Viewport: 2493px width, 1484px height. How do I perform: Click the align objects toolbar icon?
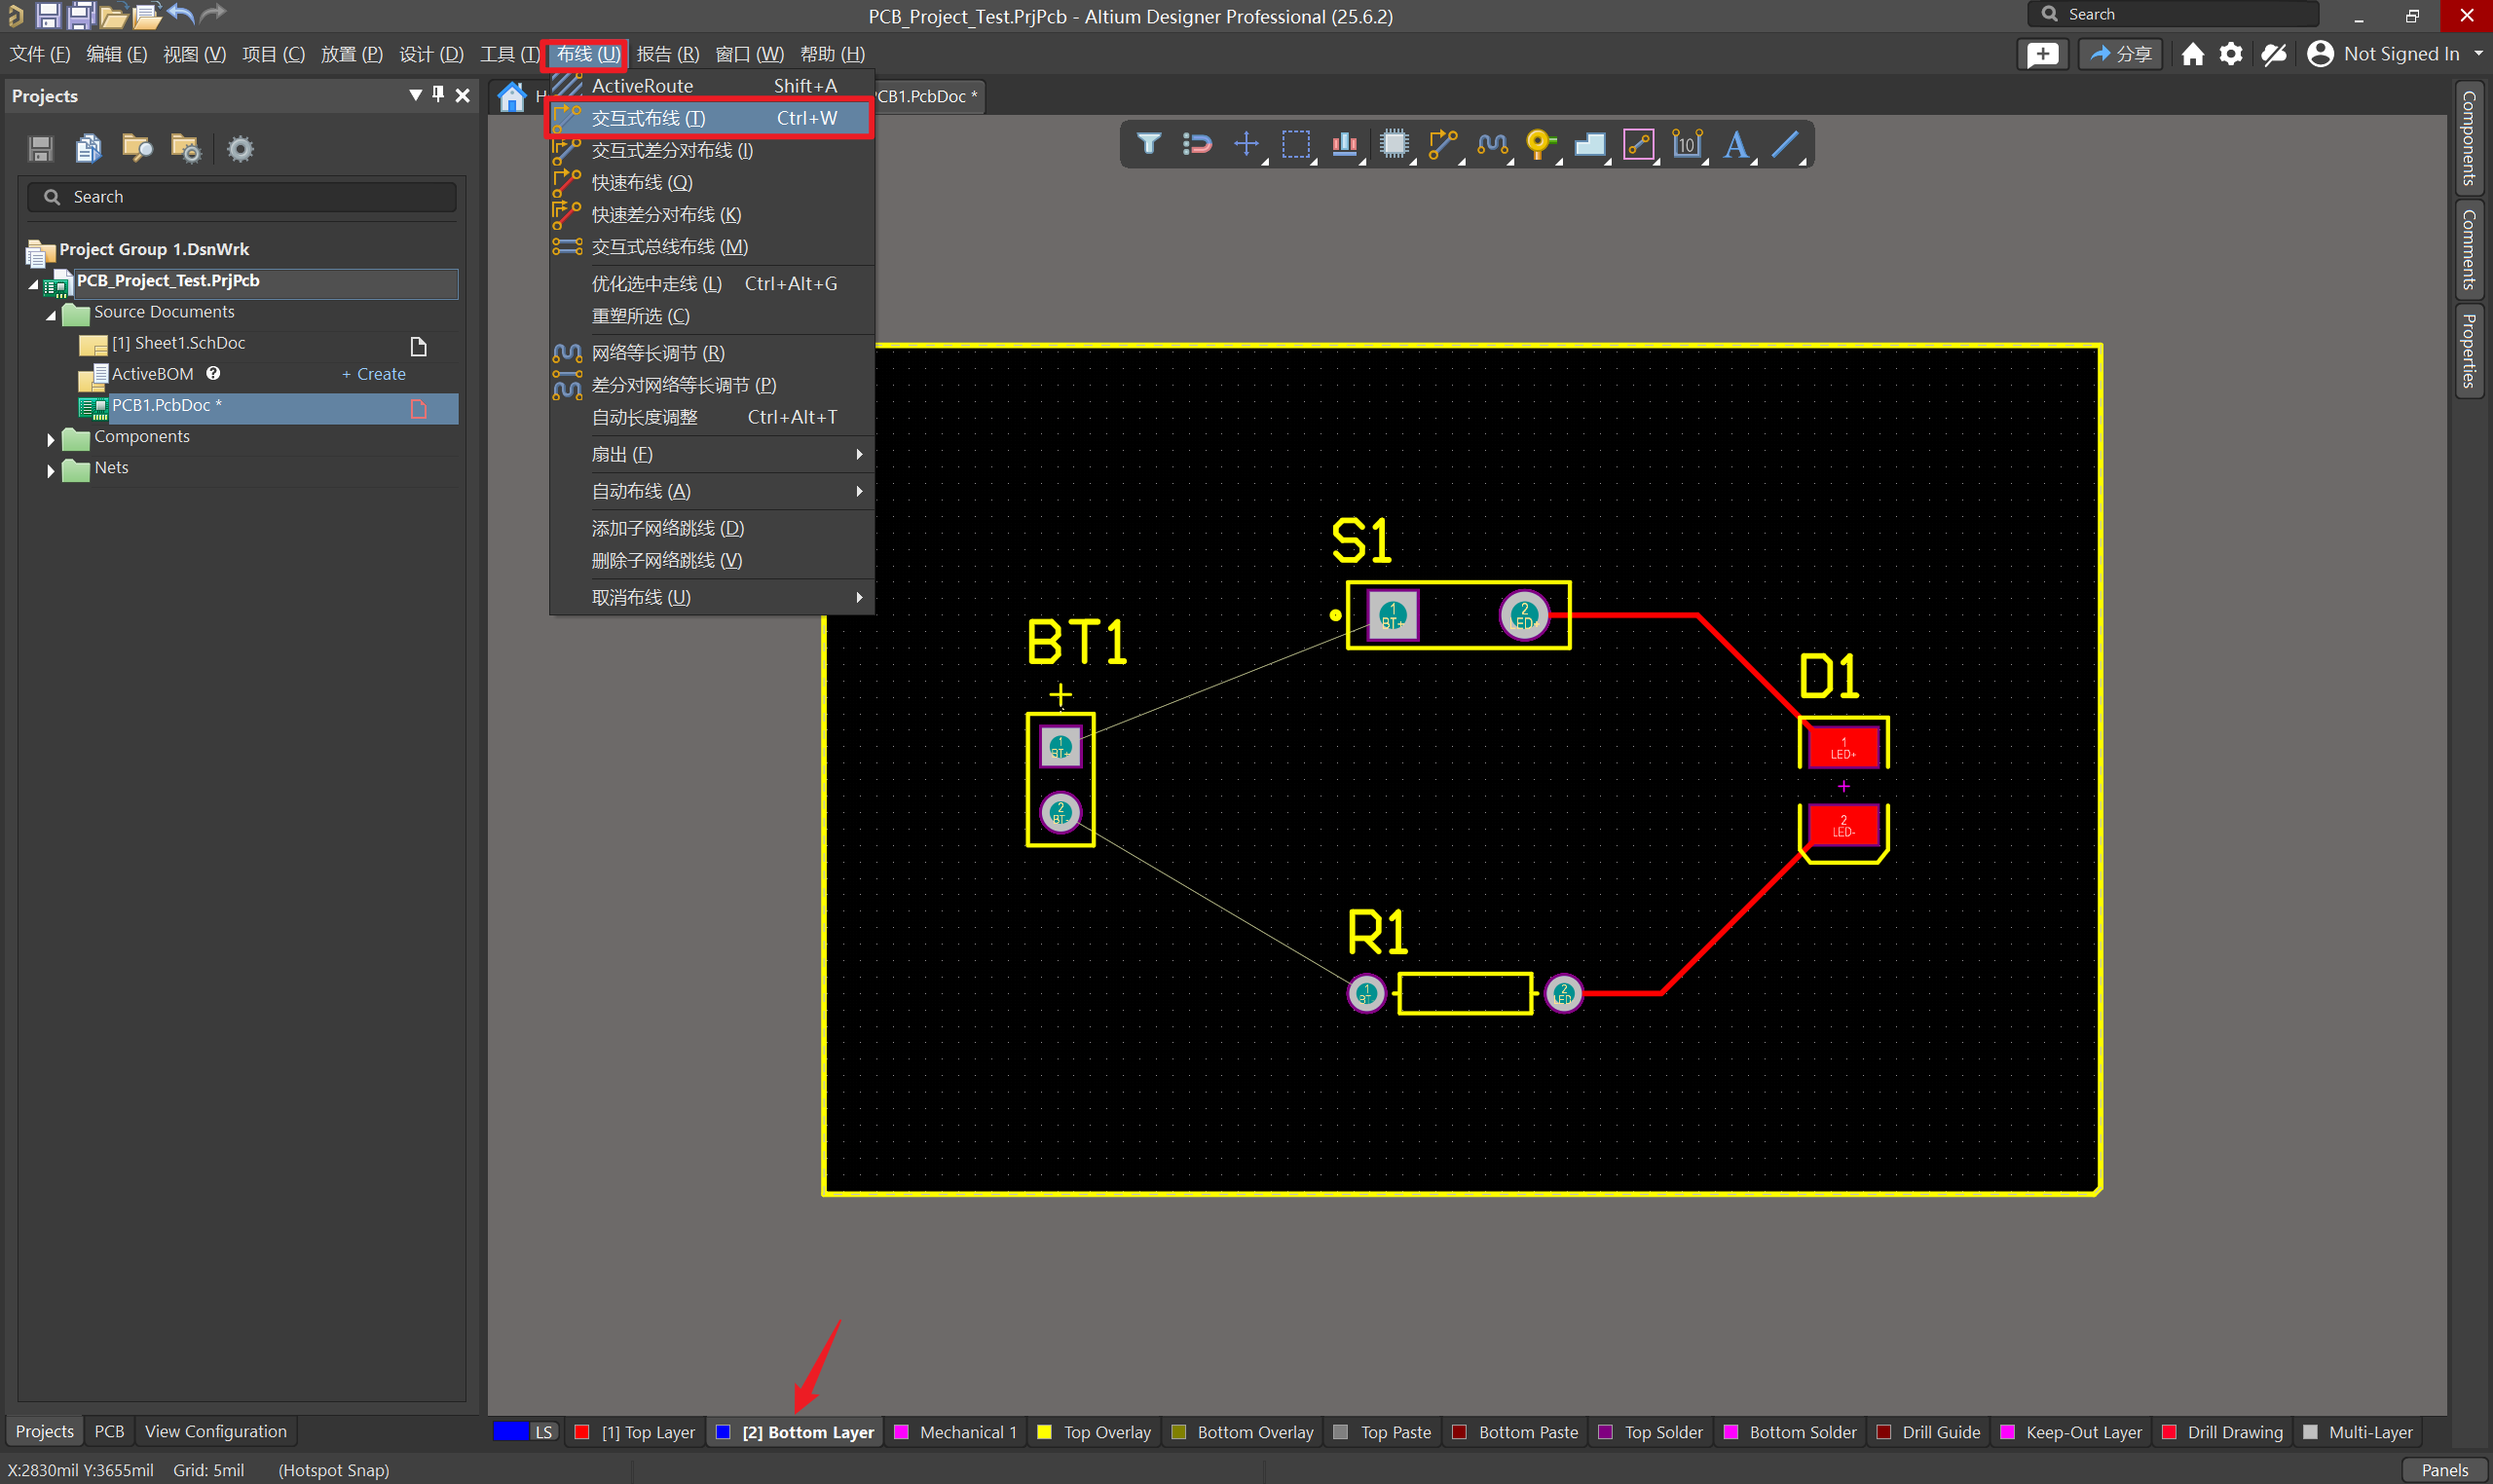[x=1344, y=144]
